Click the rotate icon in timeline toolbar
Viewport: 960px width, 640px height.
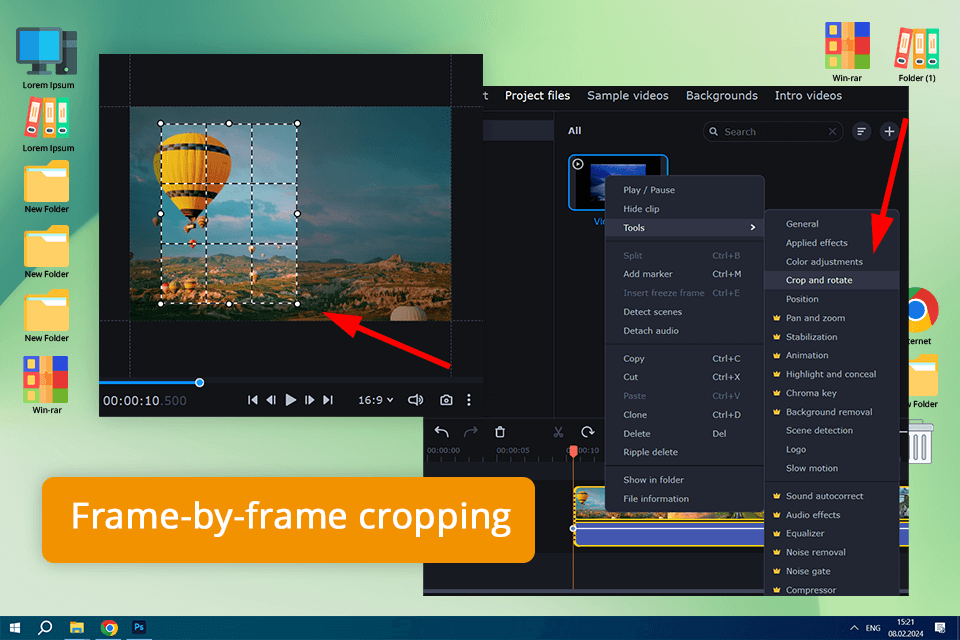pos(588,432)
